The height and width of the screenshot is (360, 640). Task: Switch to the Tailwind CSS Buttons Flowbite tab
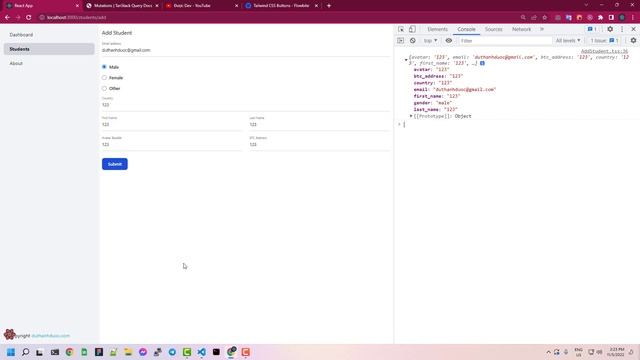[281, 6]
